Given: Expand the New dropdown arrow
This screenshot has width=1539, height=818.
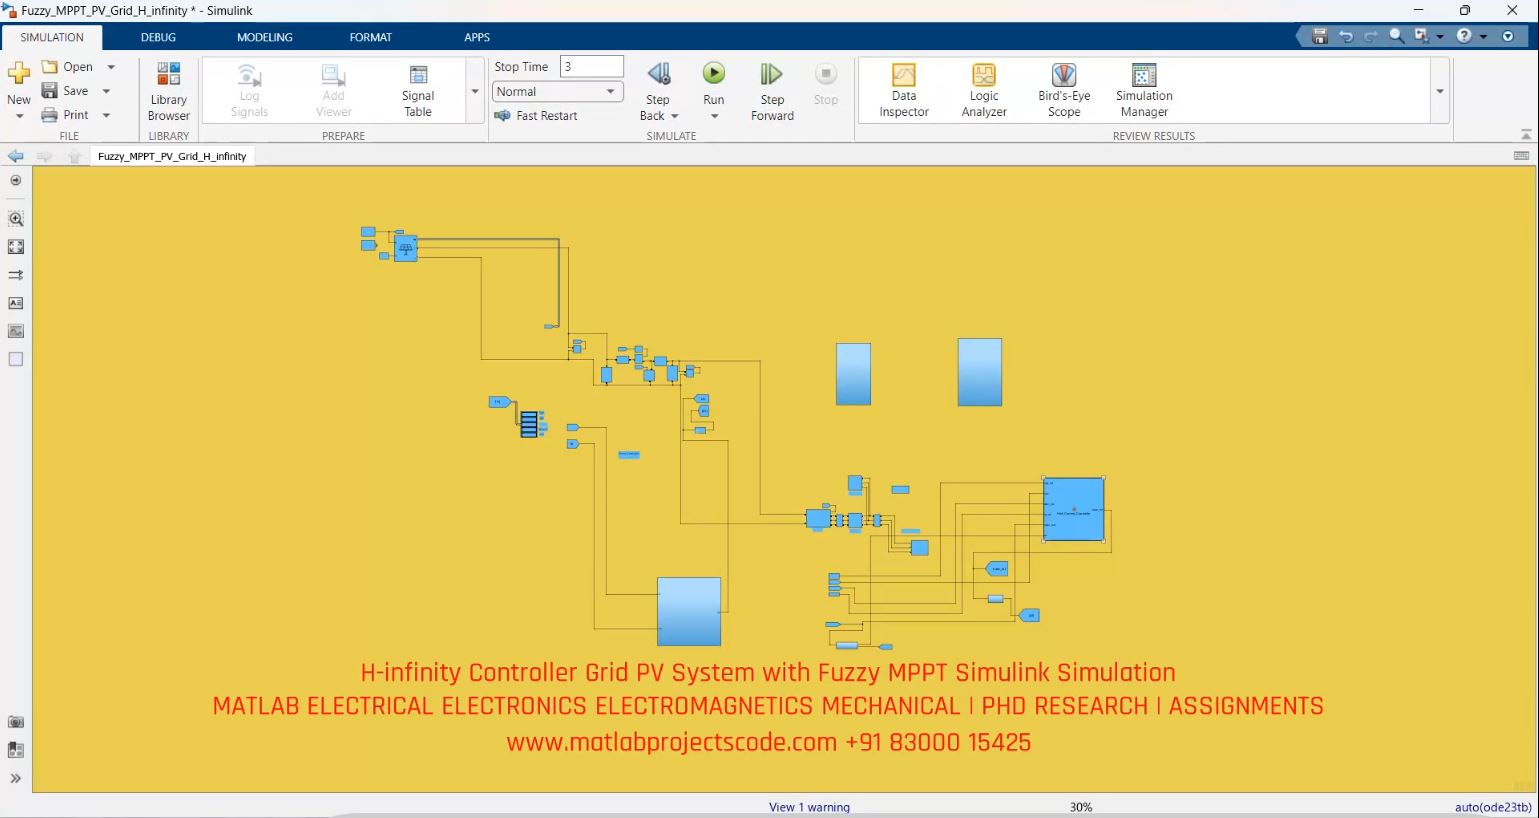Looking at the screenshot, I should click(19, 116).
